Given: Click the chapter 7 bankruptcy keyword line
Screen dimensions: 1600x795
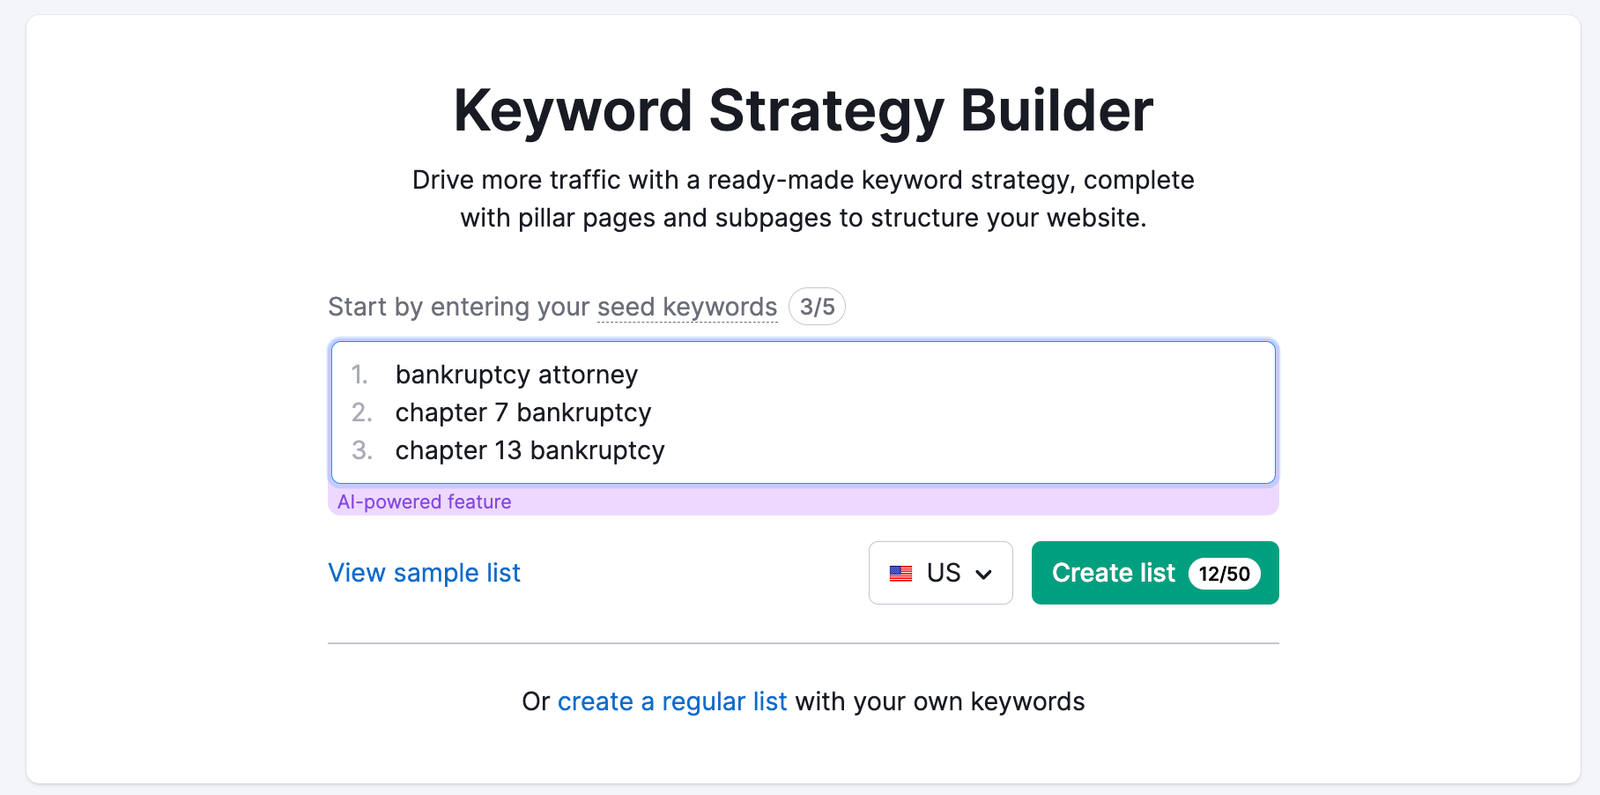Looking at the screenshot, I should pos(523,413).
